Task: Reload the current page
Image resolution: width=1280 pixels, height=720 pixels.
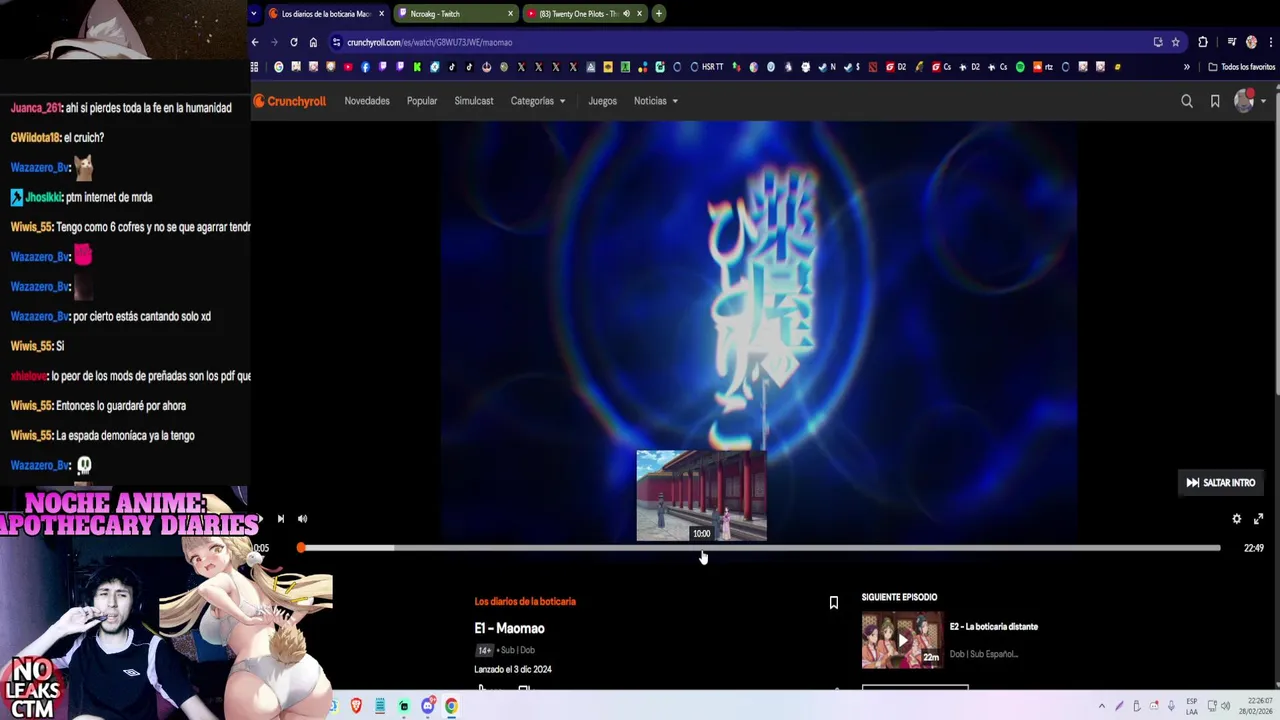Action: (294, 42)
